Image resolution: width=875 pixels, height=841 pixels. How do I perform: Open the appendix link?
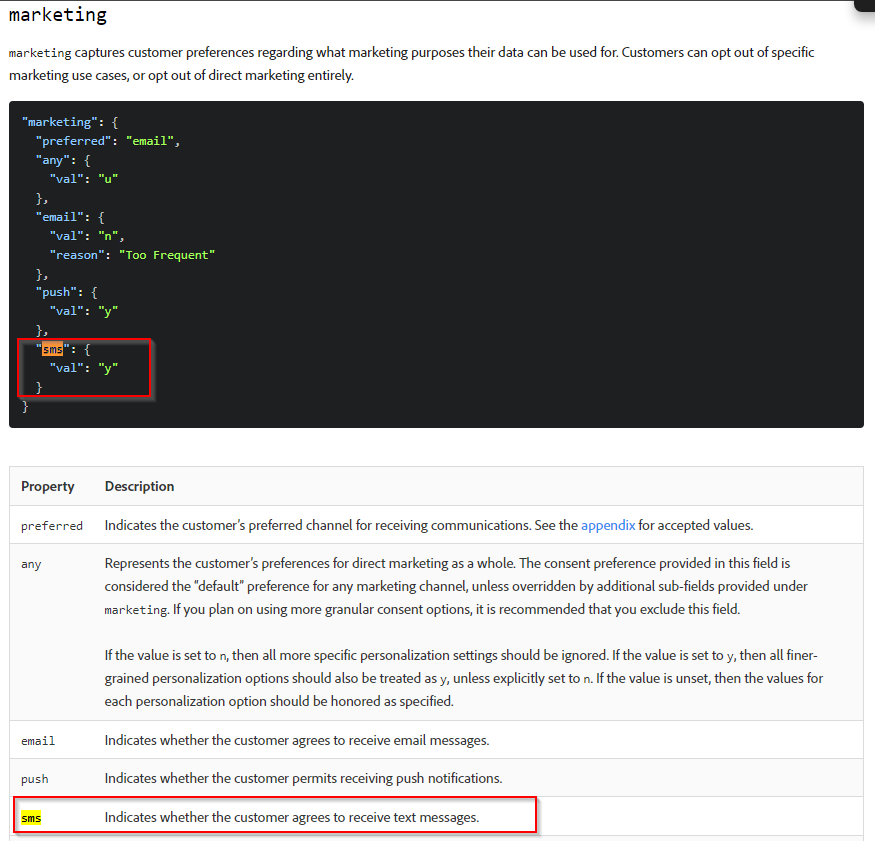pos(608,525)
